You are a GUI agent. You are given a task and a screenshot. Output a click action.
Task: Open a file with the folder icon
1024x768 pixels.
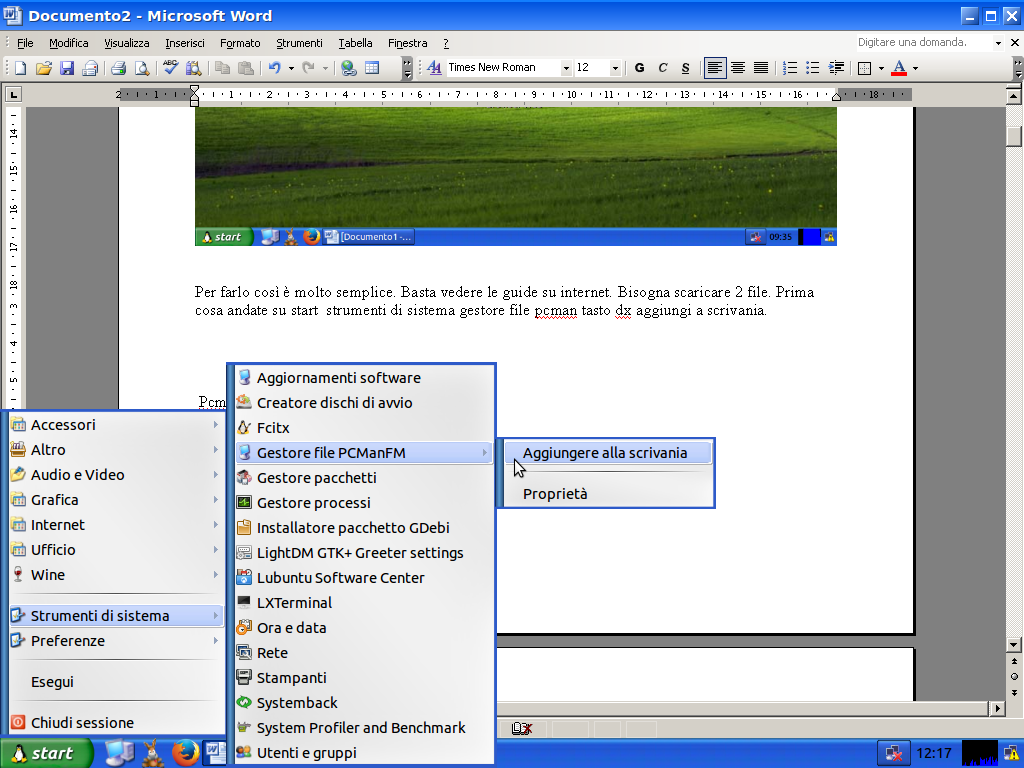(43, 68)
